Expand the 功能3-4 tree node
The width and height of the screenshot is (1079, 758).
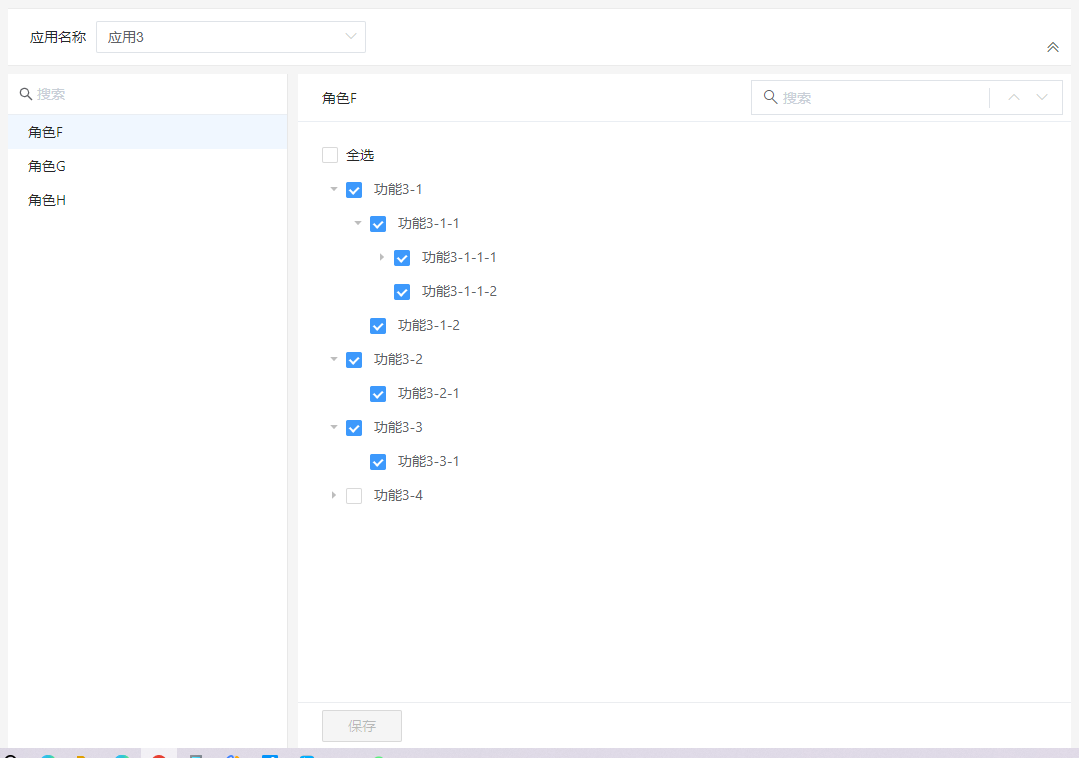(334, 495)
